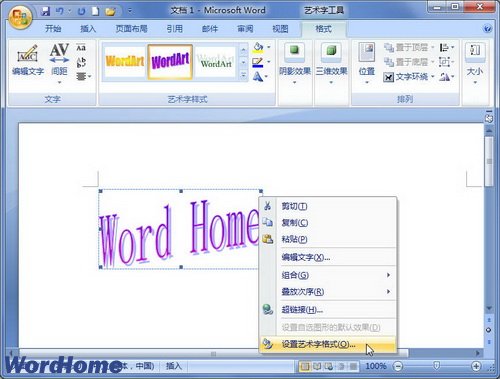Open the 邮件 tab
Viewport: 500px width, 379px height.
pos(210,29)
